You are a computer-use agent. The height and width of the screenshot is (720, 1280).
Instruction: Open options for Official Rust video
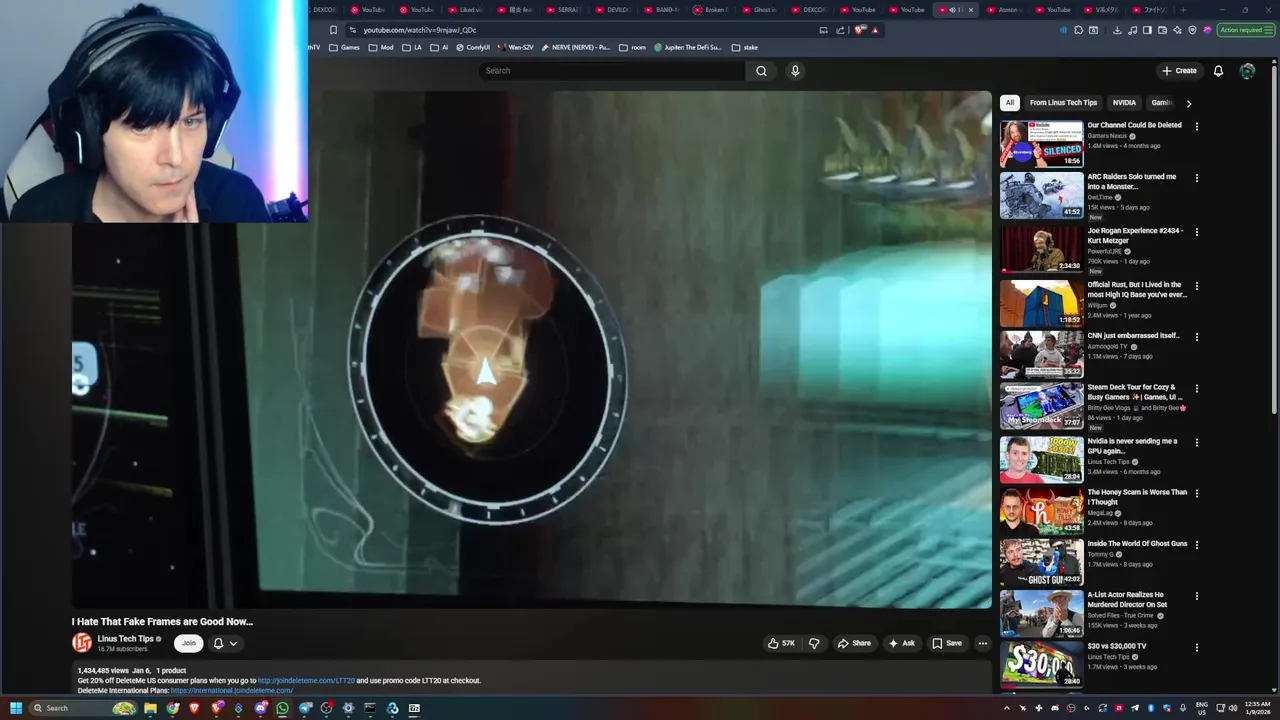click(x=1196, y=286)
